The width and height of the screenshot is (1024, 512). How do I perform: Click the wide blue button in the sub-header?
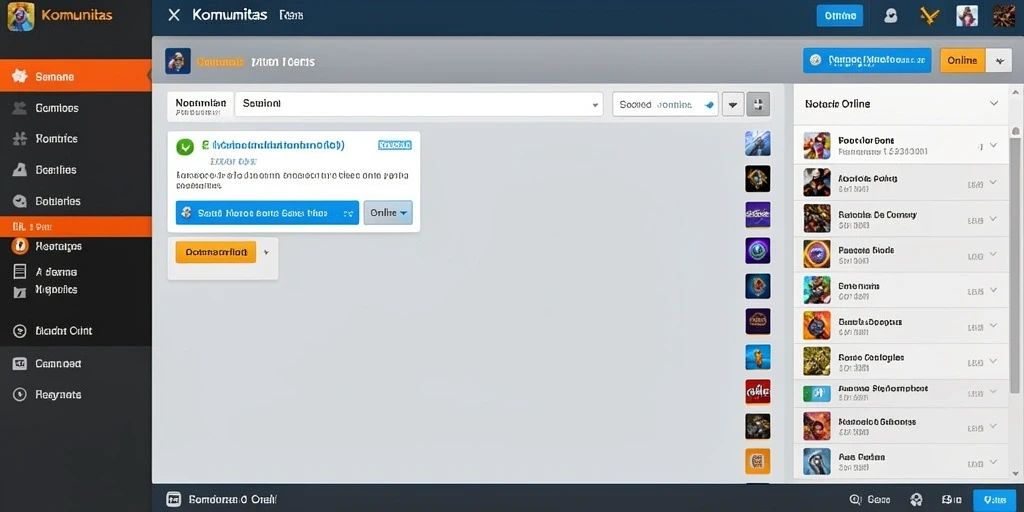point(867,60)
